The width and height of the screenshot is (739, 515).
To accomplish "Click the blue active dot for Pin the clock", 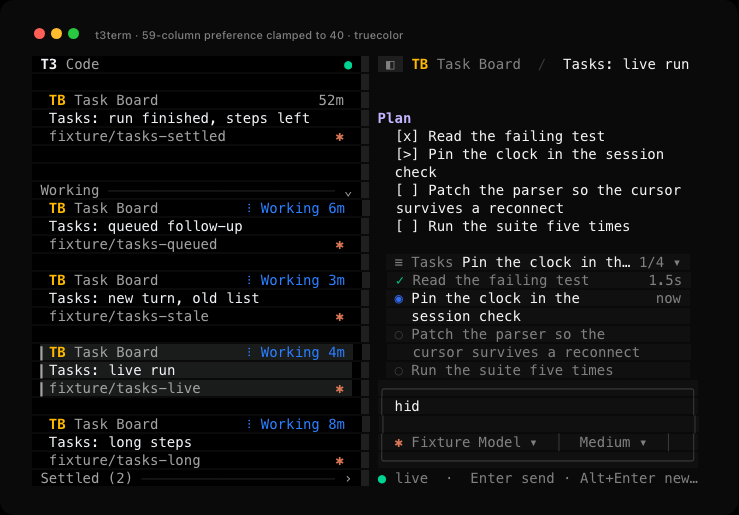I will pyautogui.click(x=399, y=299).
